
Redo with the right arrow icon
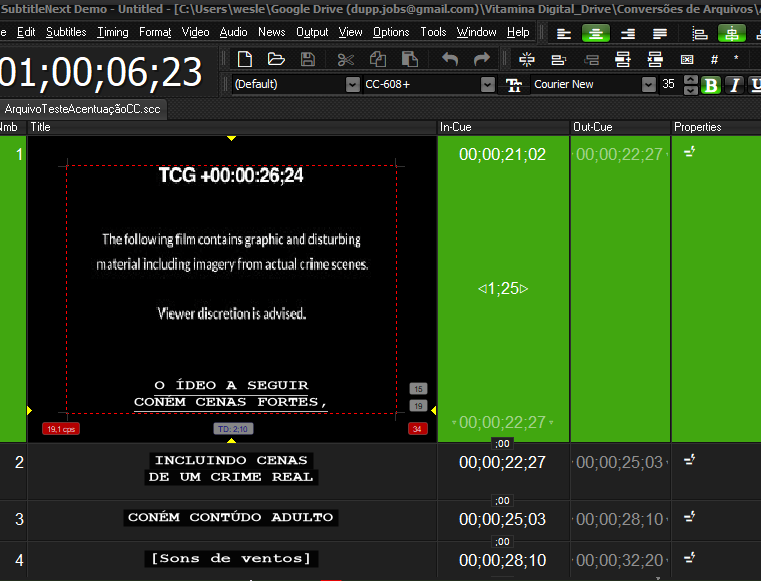tap(481, 59)
